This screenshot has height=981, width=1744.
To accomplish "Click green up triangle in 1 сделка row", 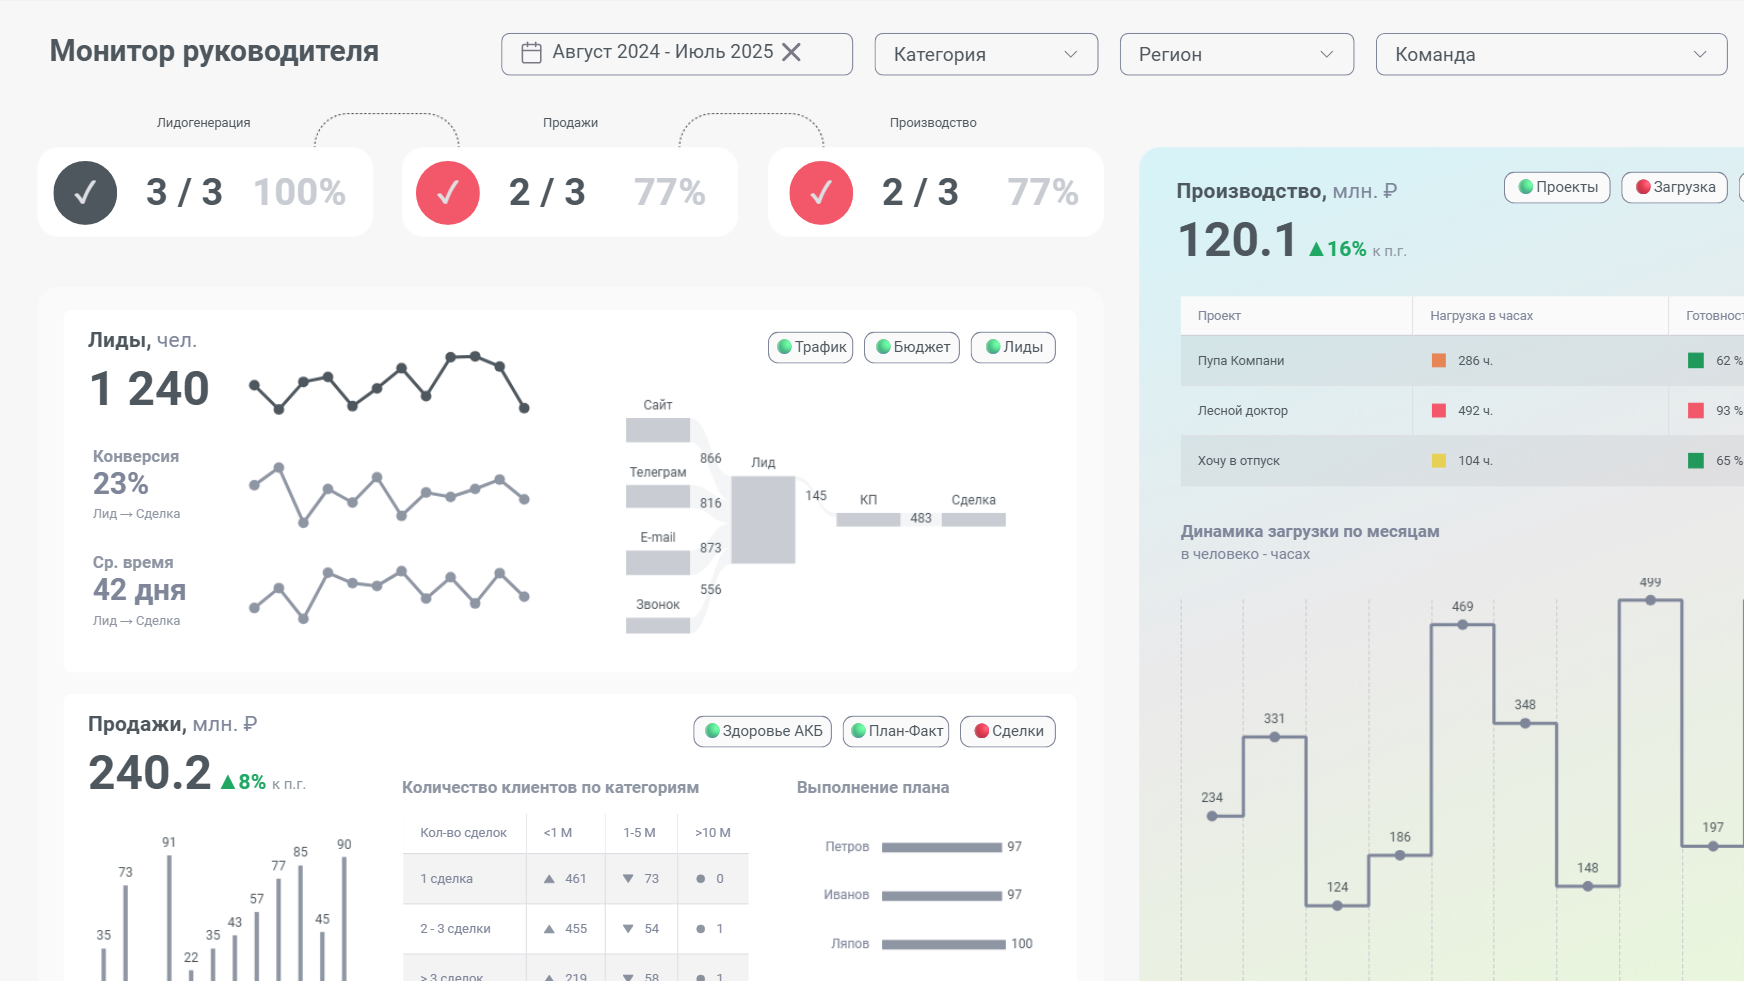I will point(549,879).
